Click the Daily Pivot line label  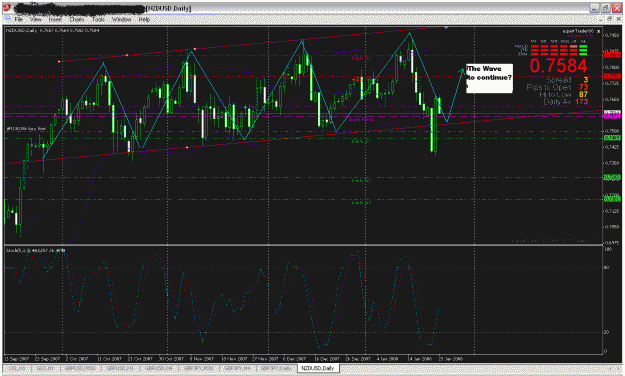362,119
